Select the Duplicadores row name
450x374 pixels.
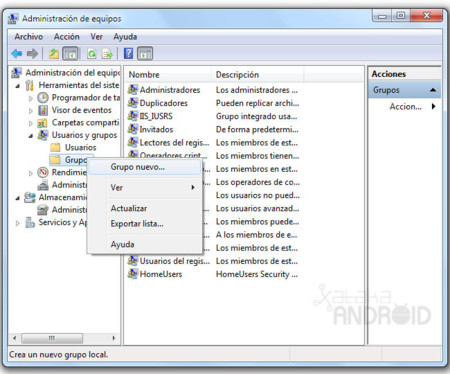pyautogui.click(x=164, y=103)
